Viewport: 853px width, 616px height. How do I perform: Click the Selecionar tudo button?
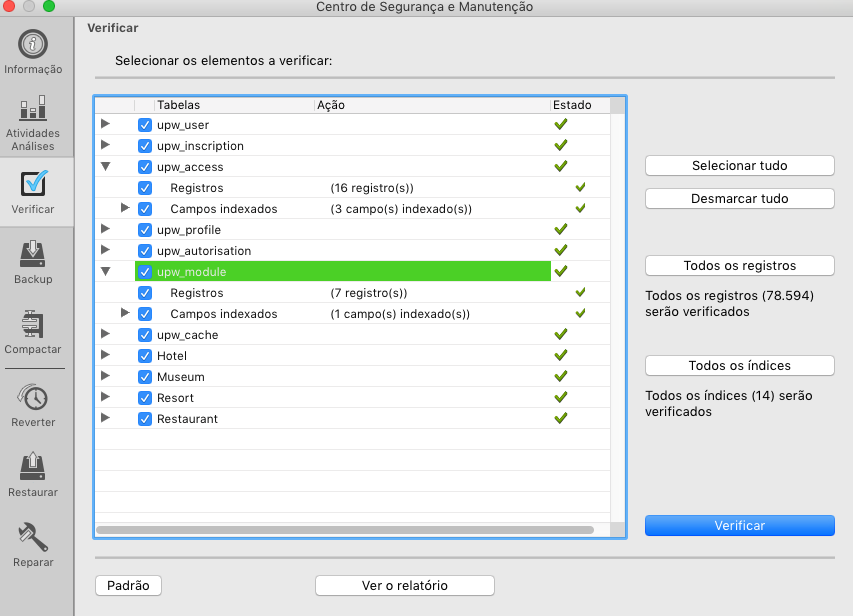(739, 166)
